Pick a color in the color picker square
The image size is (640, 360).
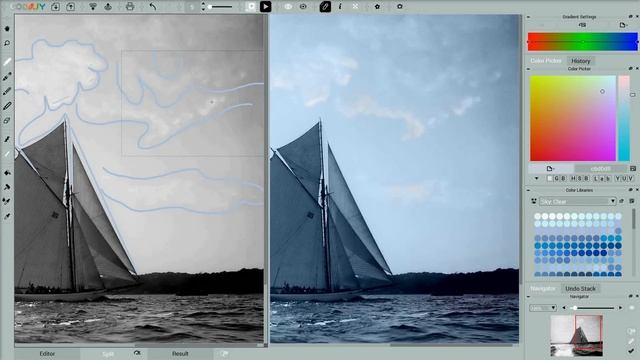(x=573, y=118)
